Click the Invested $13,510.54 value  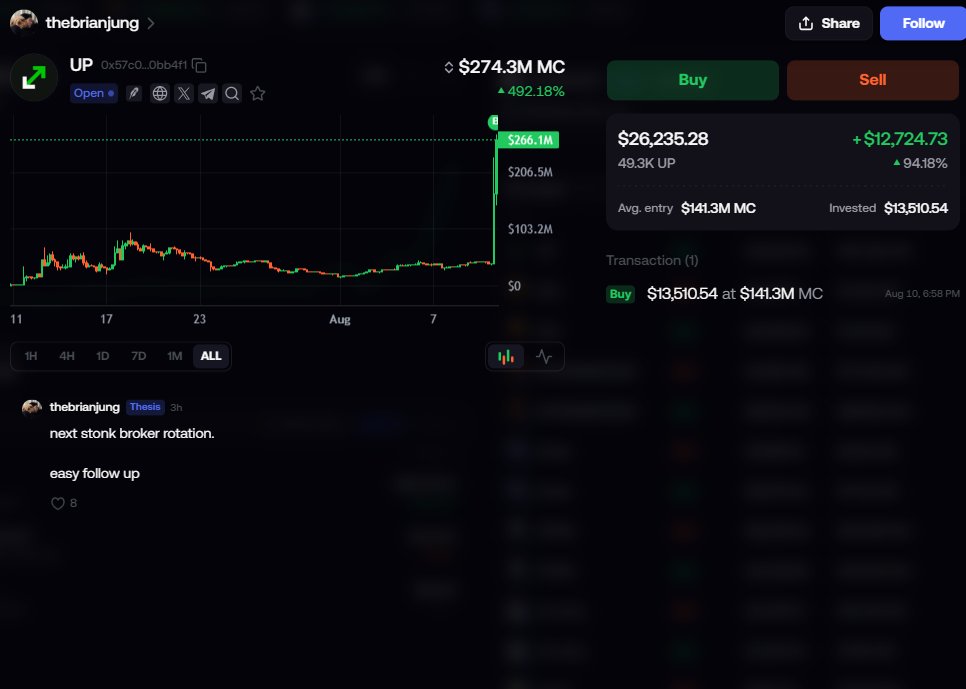pyautogui.click(x=915, y=208)
